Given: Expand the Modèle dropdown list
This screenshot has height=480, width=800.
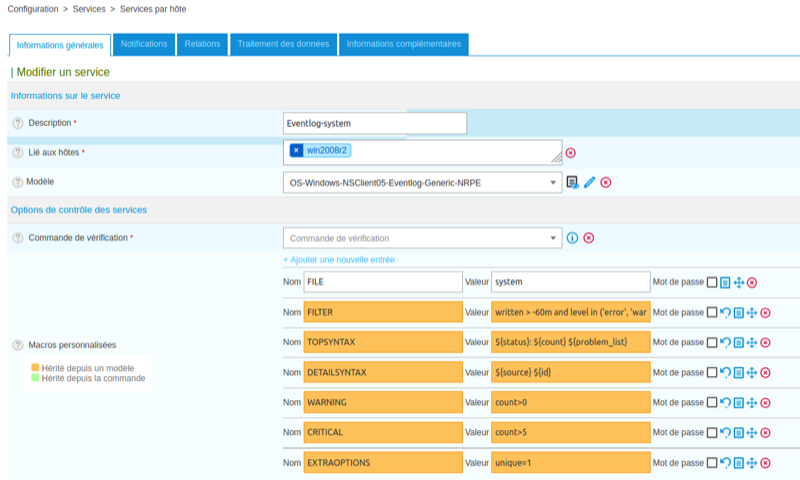Looking at the screenshot, I should pyautogui.click(x=554, y=183).
